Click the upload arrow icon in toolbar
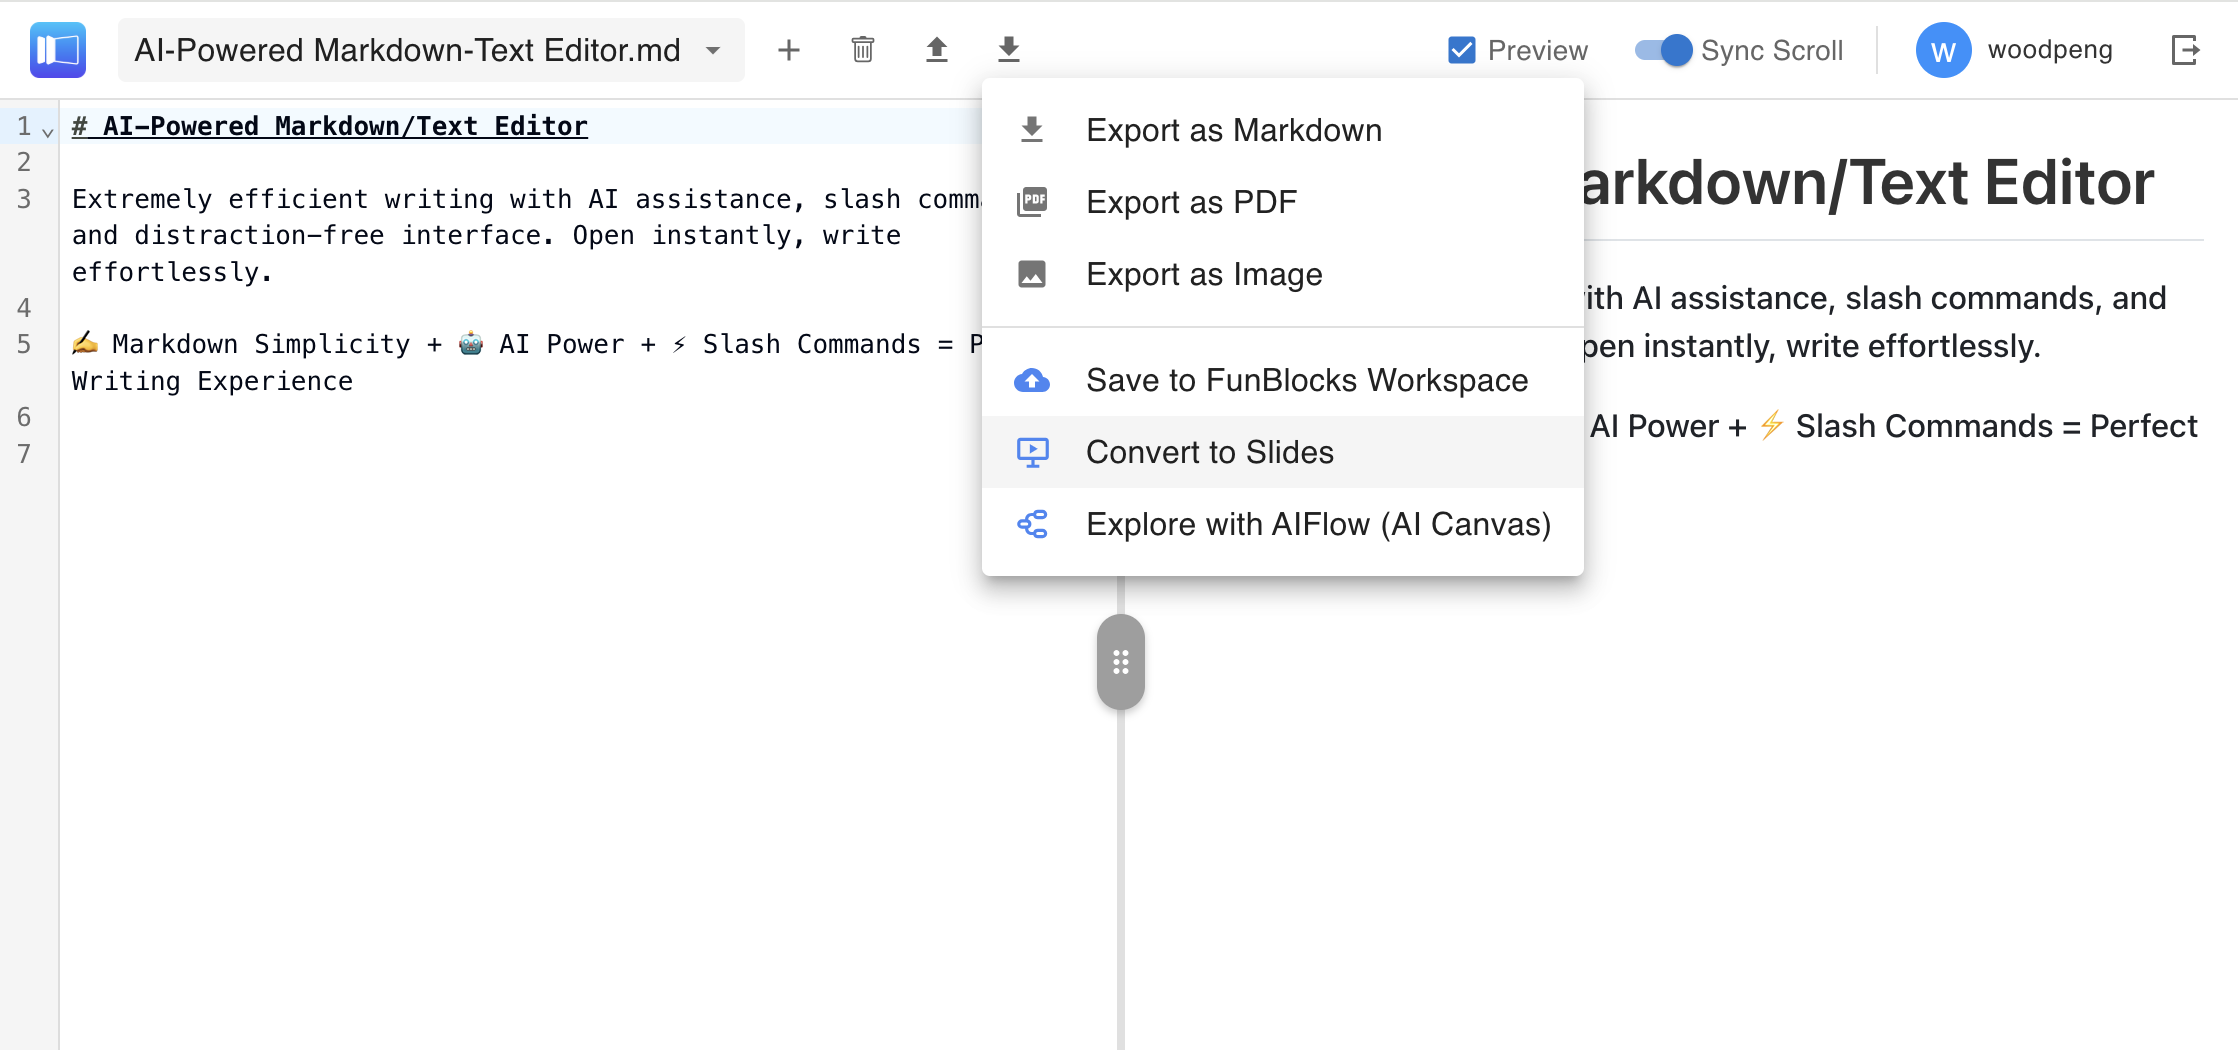 click(x=936, y=48)
